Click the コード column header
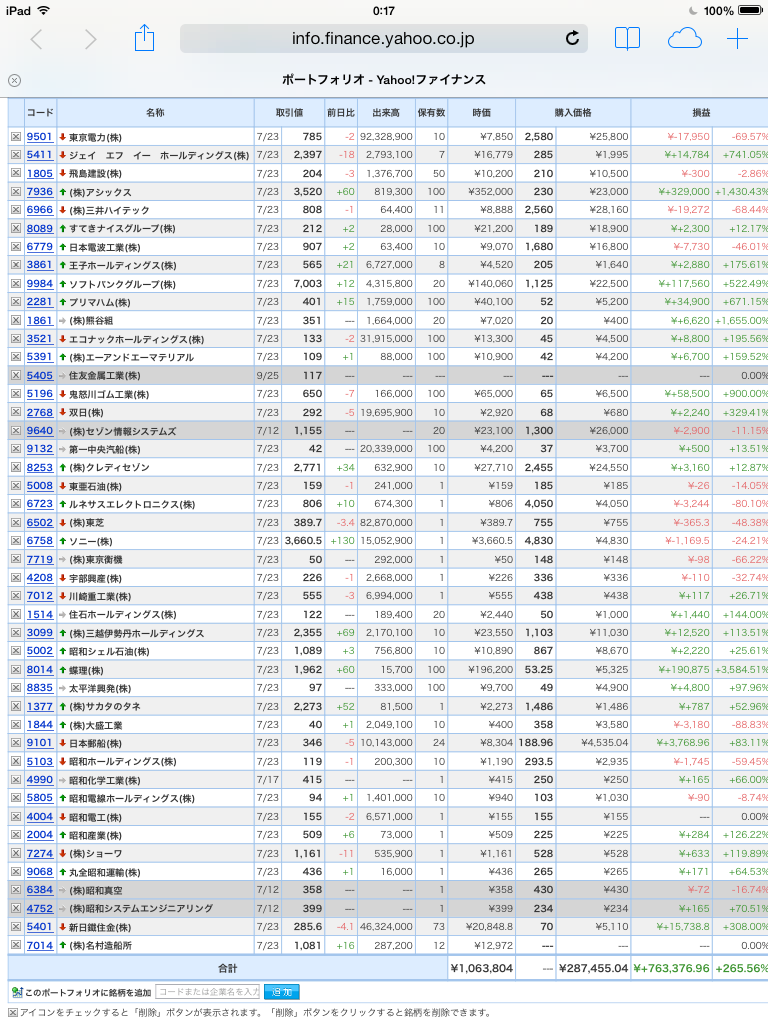Screen dimensions: 768x1024 [x=40, y=112]
